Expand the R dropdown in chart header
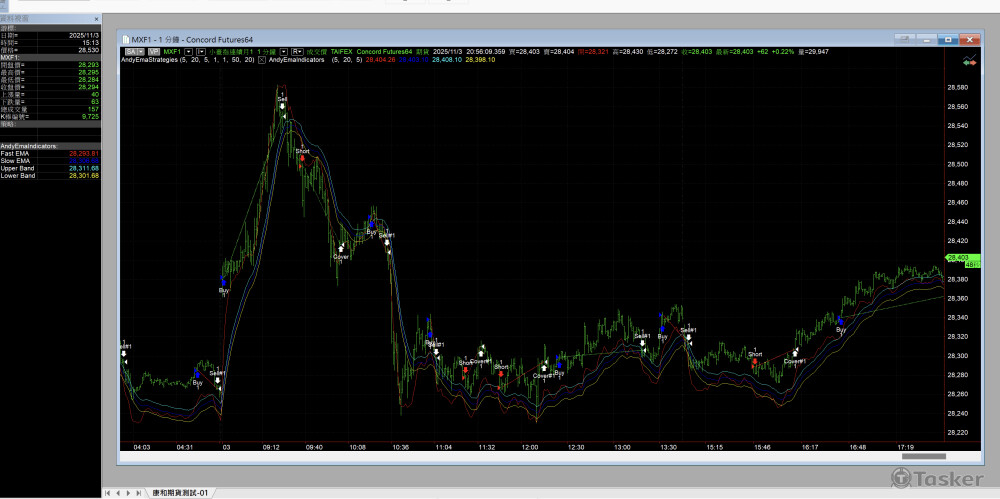Screen dimensions: 1000x499 point(298,51)
